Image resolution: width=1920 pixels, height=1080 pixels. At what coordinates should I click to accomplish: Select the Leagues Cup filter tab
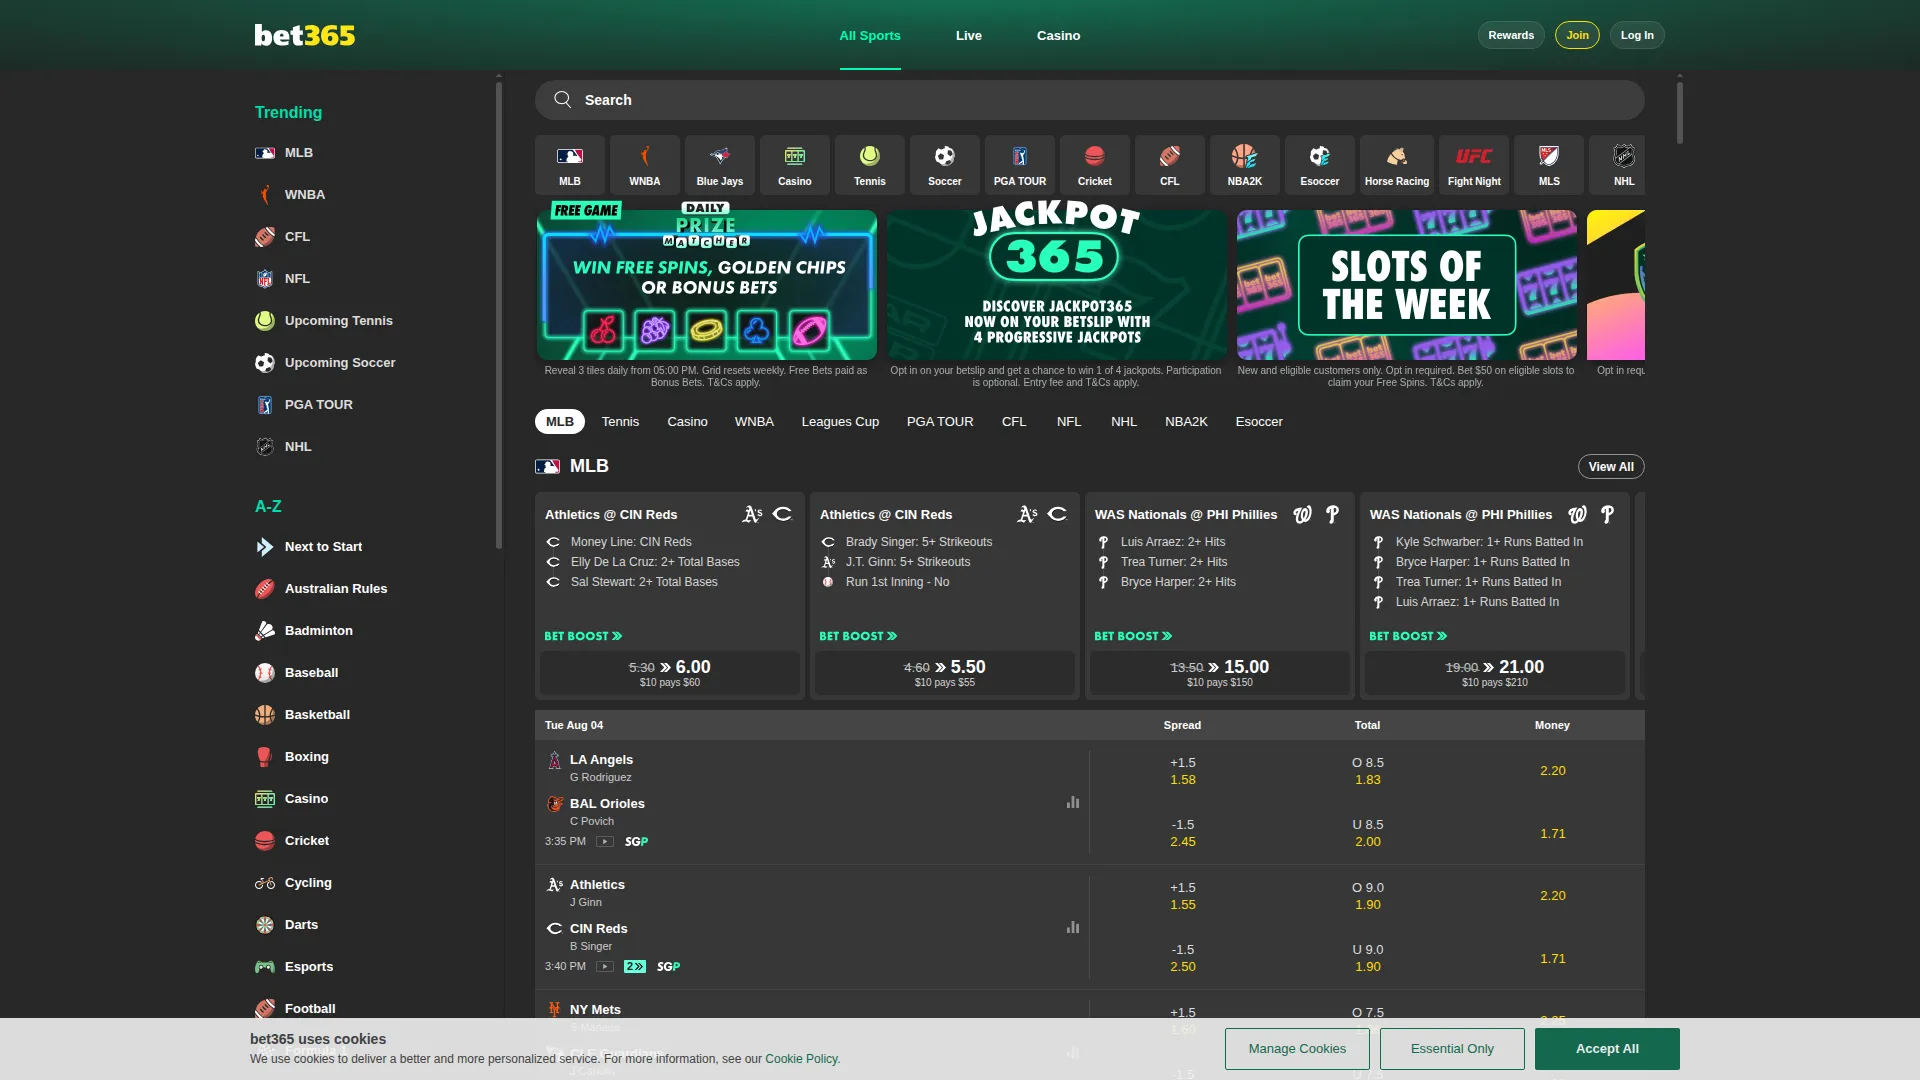[840, 422]
